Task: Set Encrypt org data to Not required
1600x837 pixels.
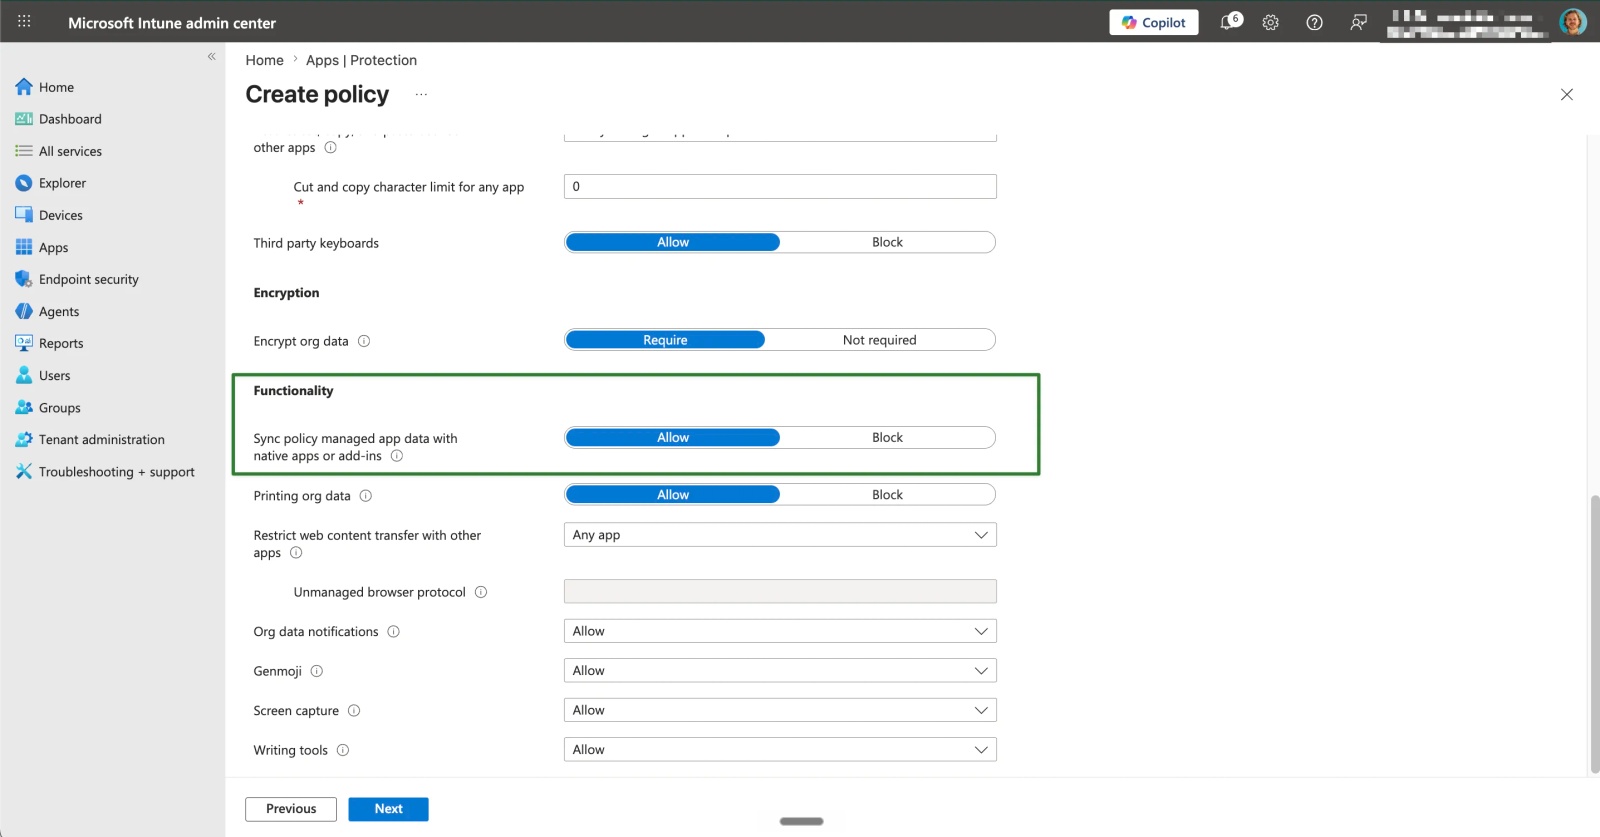Action: (879, 340)
